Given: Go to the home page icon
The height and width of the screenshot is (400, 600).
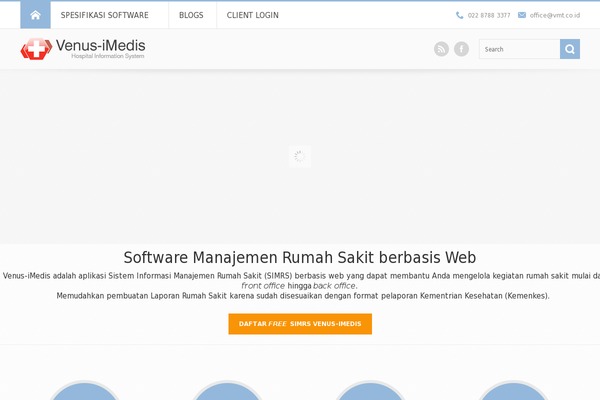Looking at the screenshot, I should [x=35, y=15].
